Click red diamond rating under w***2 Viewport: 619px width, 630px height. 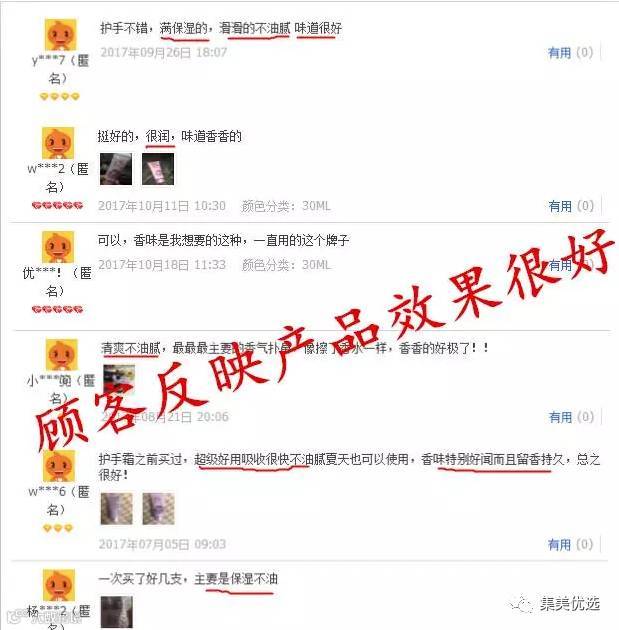point(57,205)
